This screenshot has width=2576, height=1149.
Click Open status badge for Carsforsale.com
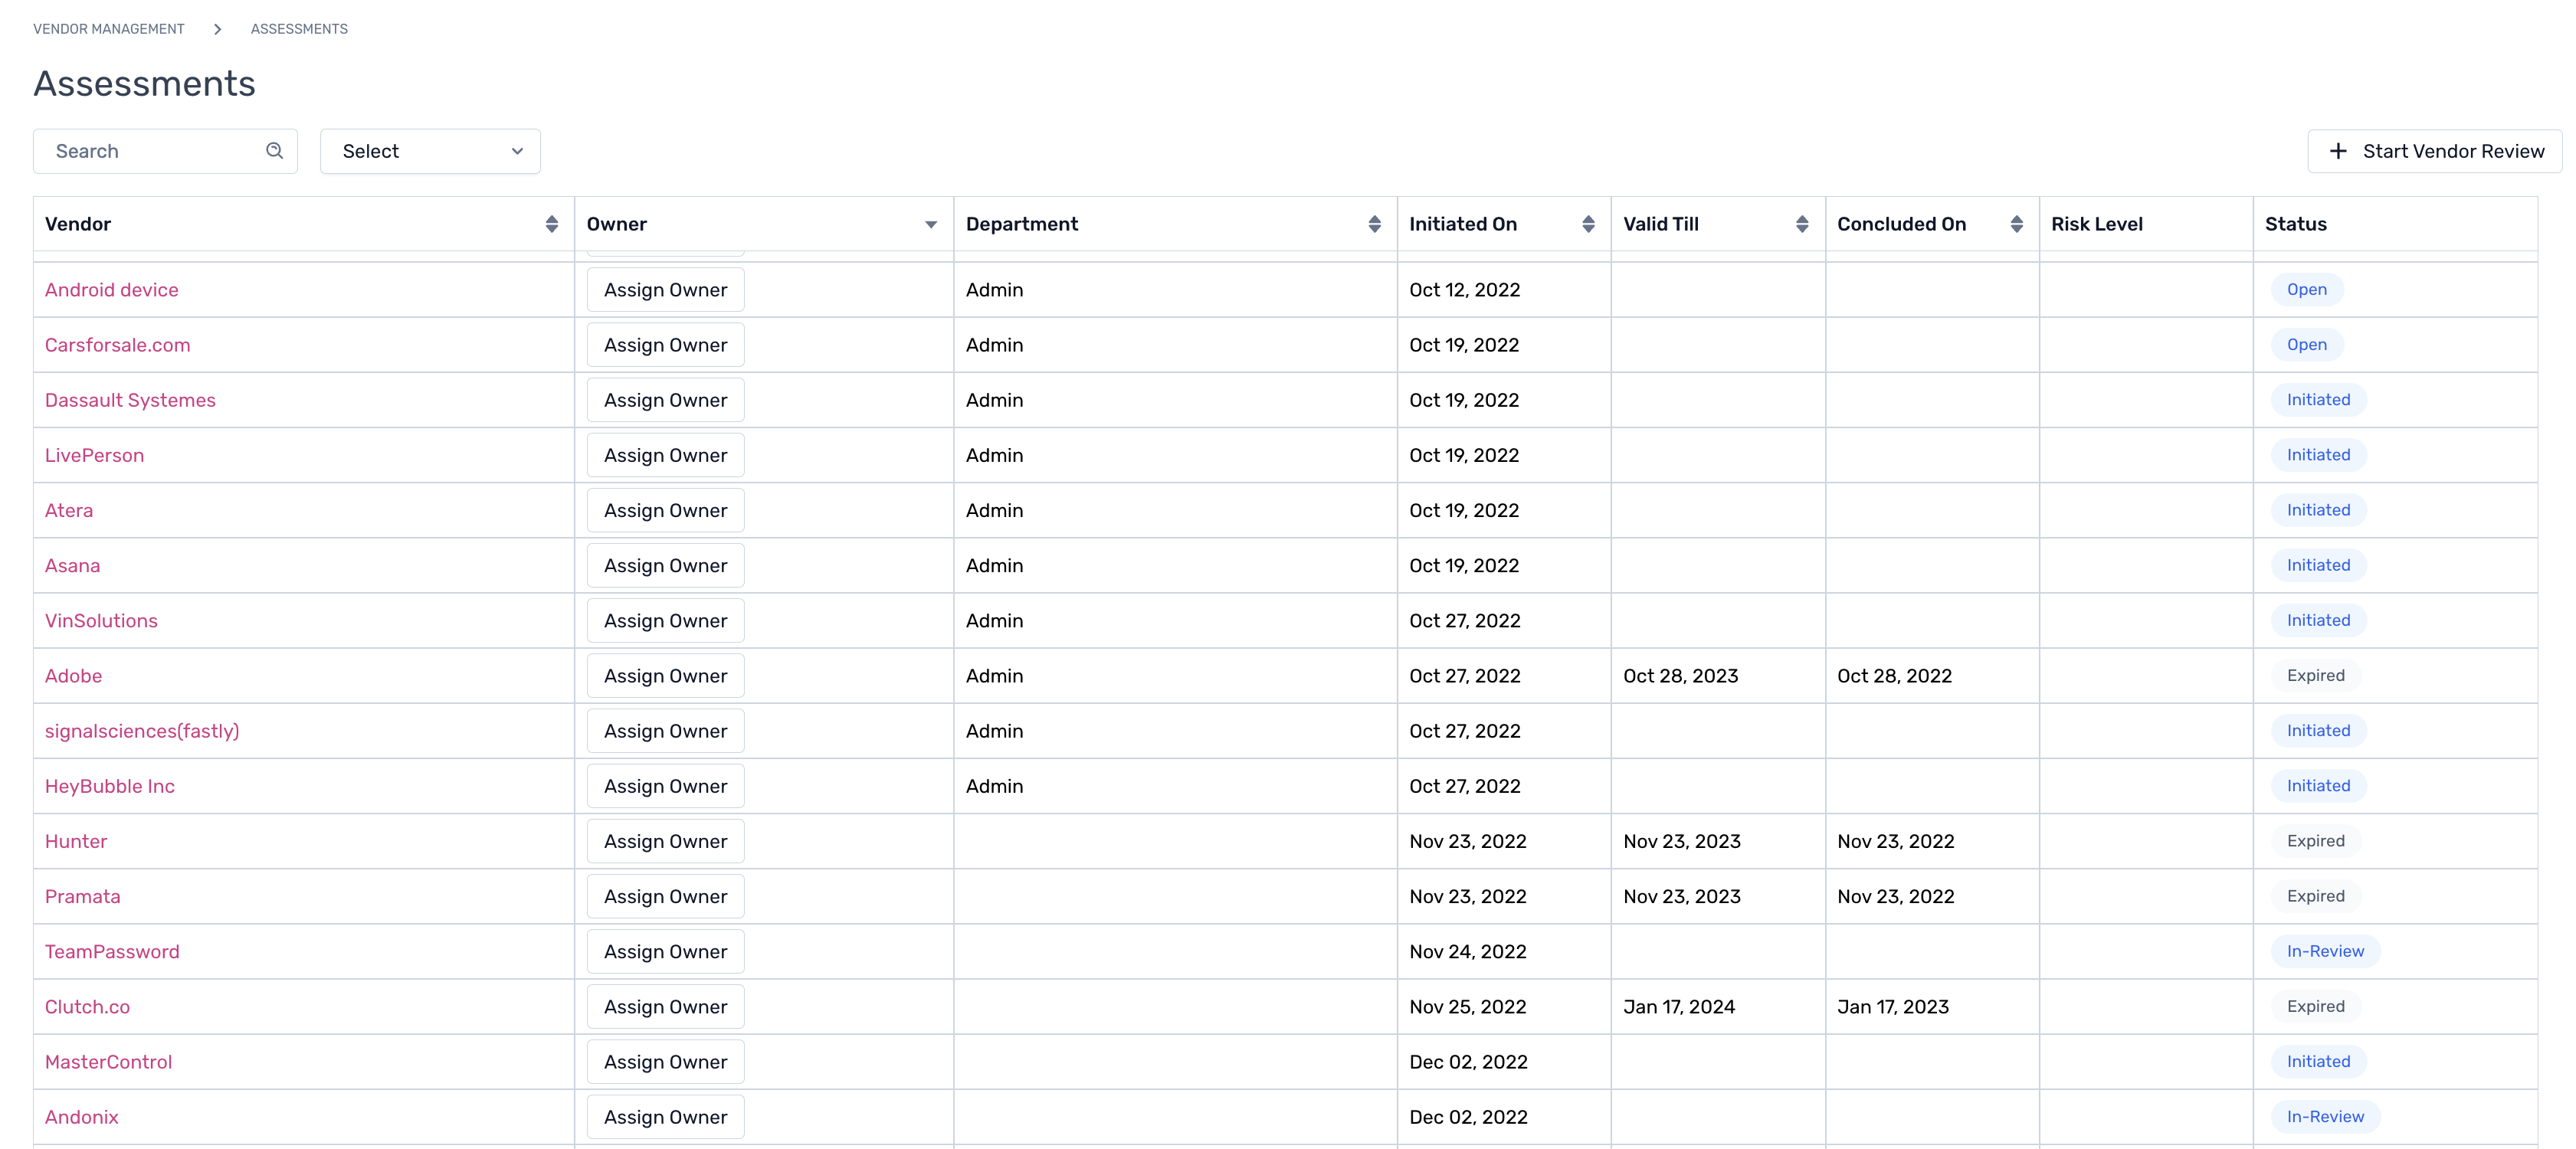pos(2306,345)
